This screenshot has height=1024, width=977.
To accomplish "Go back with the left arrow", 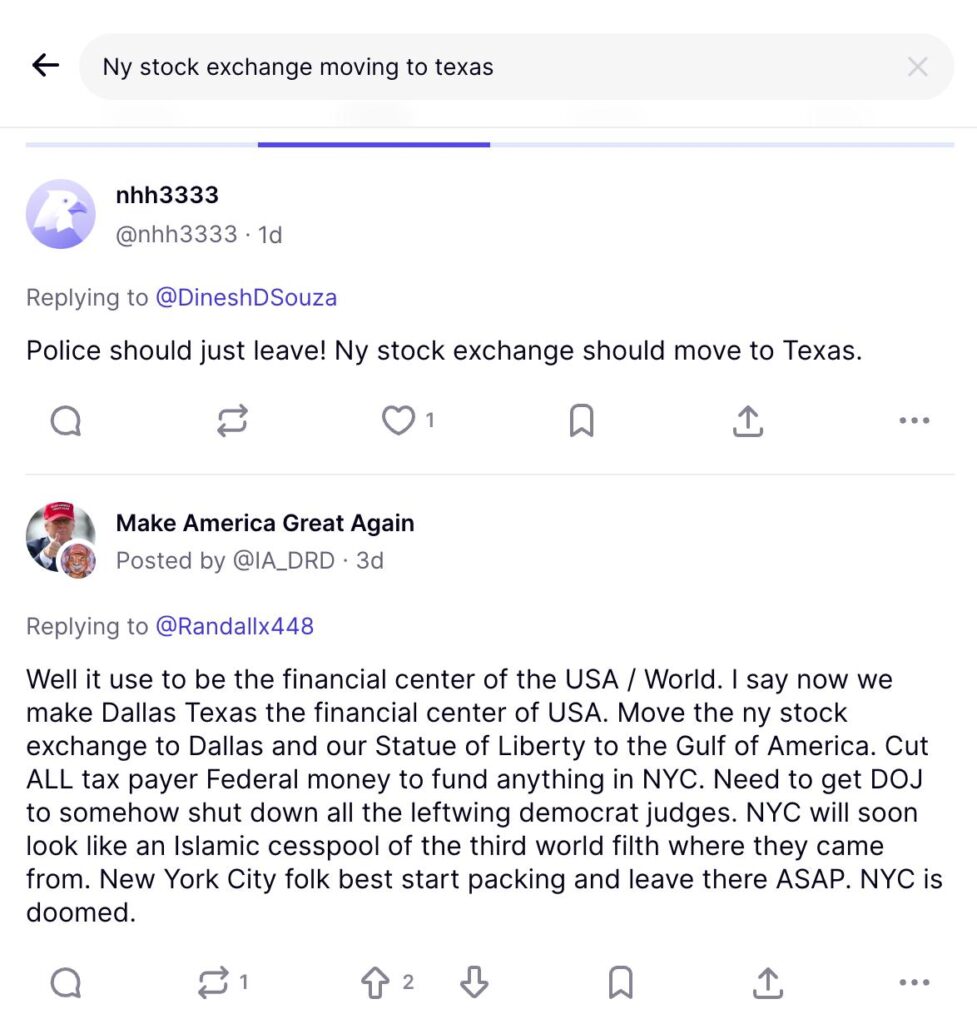I will point(46,66).
